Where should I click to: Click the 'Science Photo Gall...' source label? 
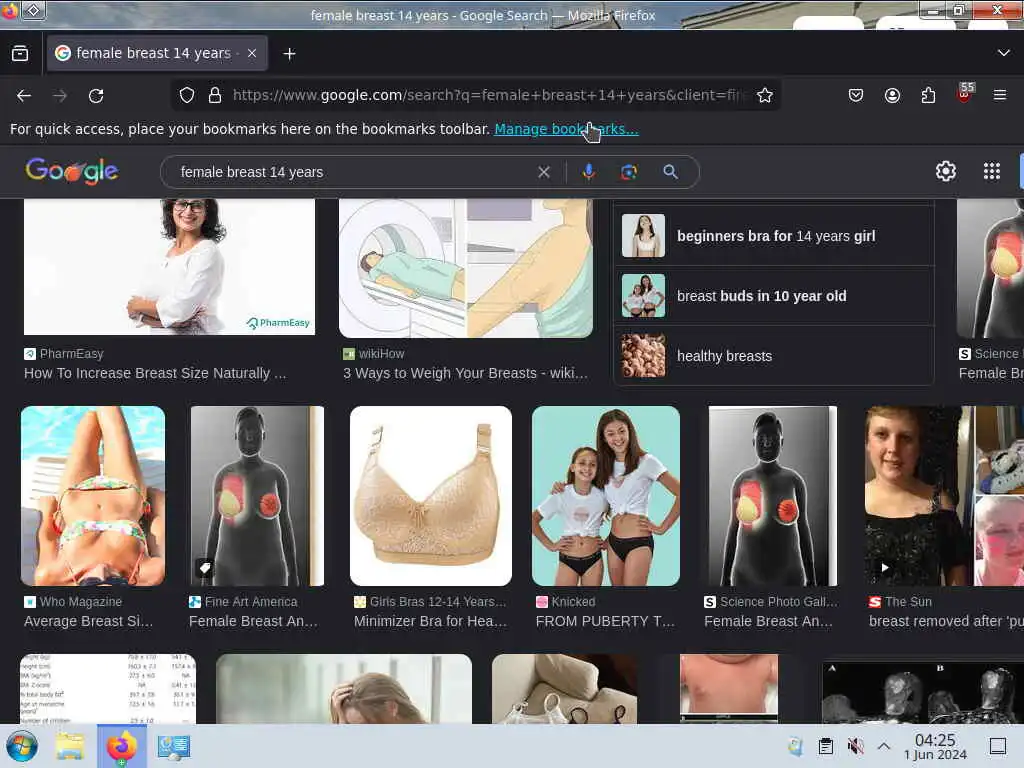point(778,601)
